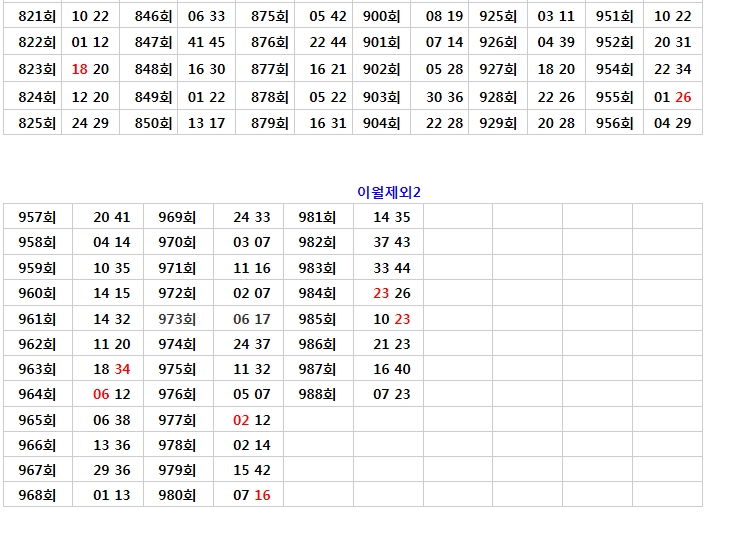Click the 850회 round cell
The image size is (756, 550).
153,123
